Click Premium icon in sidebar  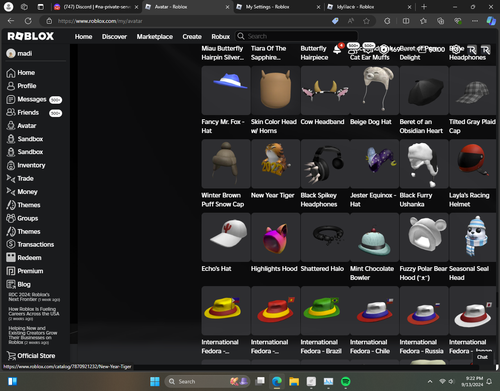11,271
